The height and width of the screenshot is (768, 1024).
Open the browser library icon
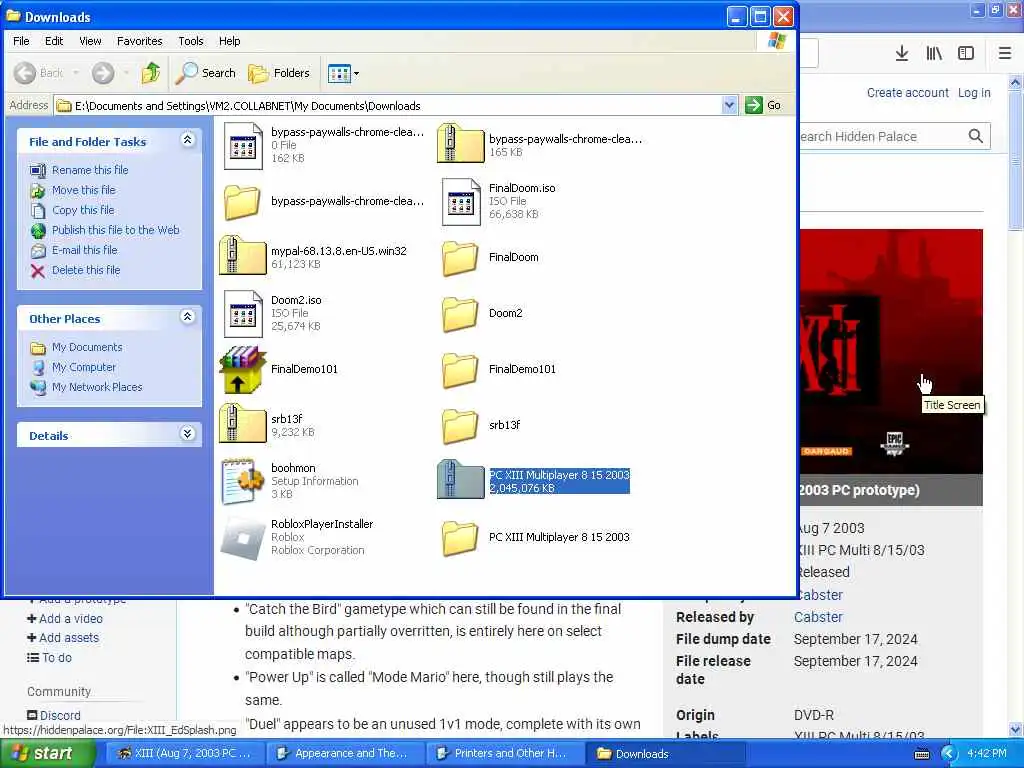pyautogui.click(x=934, y=53)
